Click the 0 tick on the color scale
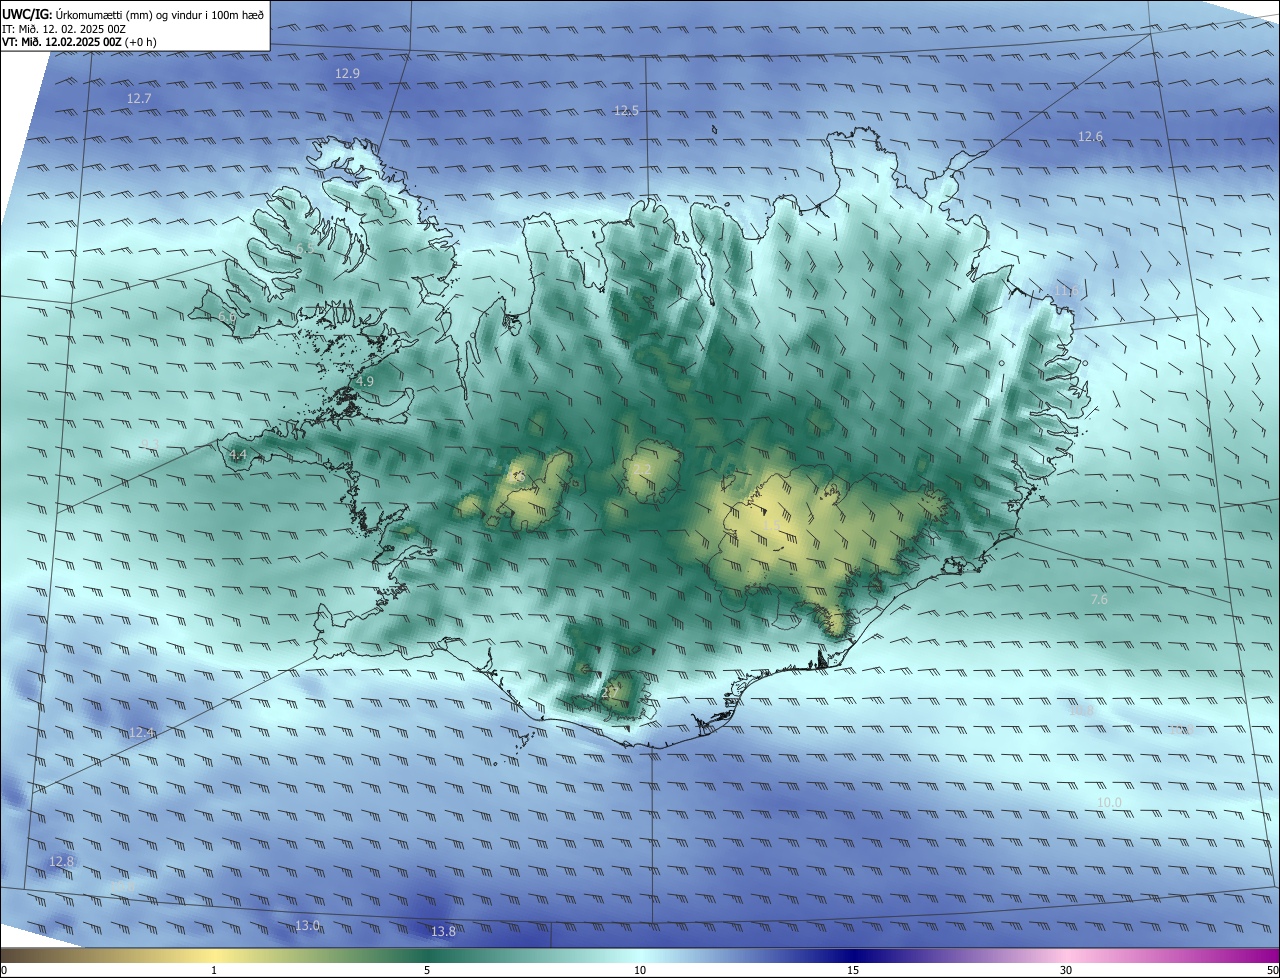 click(4, 970)
